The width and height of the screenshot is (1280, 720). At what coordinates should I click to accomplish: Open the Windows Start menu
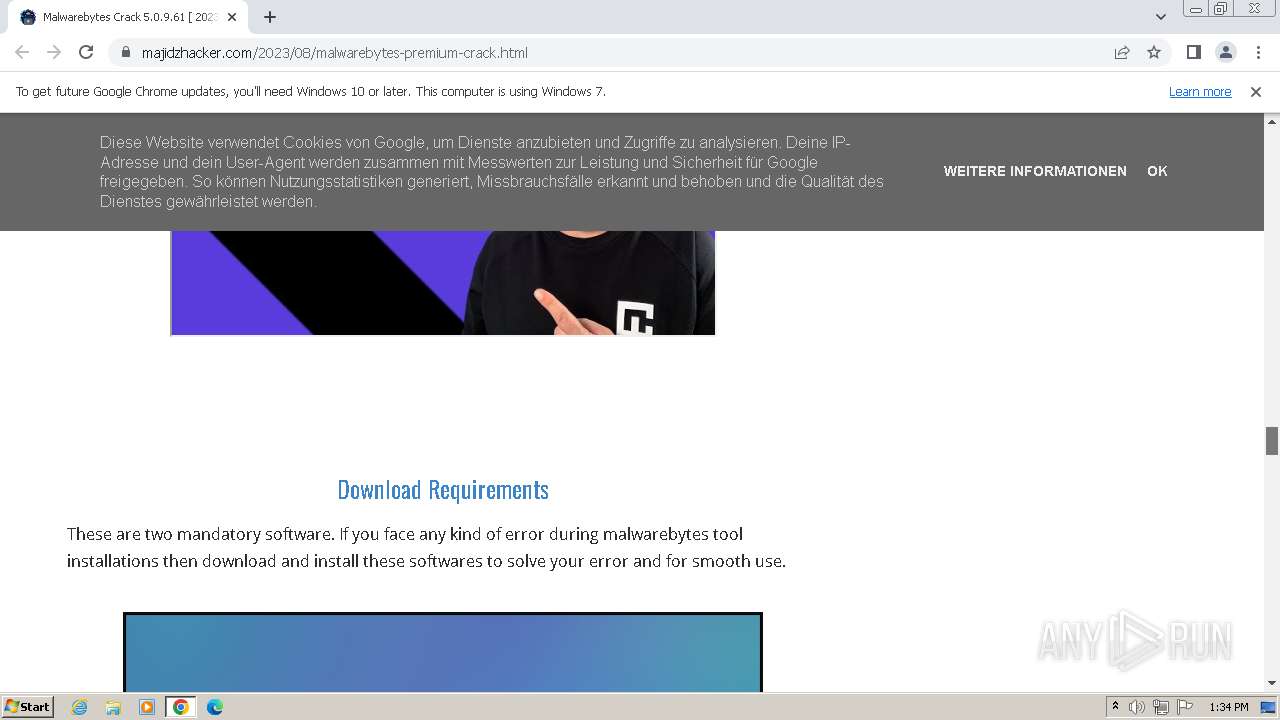pyautogui.click(x=27, y=707)
